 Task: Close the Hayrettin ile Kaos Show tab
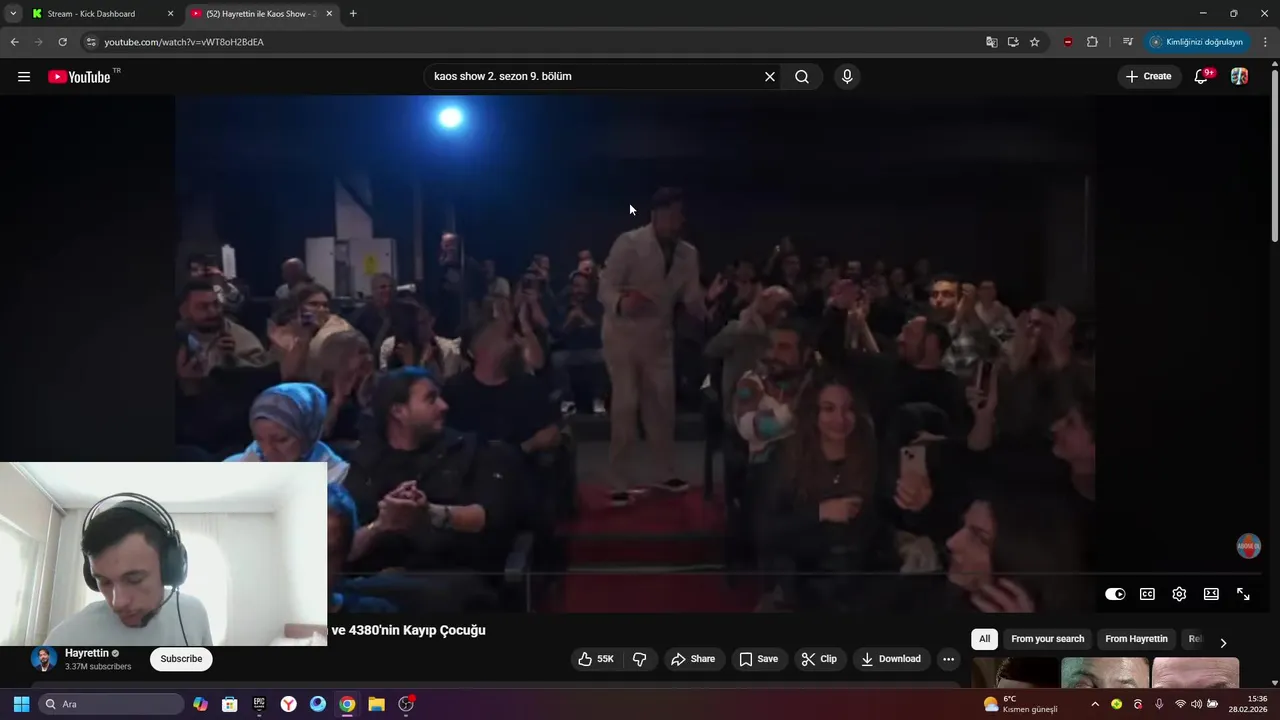tap(329, 14)
